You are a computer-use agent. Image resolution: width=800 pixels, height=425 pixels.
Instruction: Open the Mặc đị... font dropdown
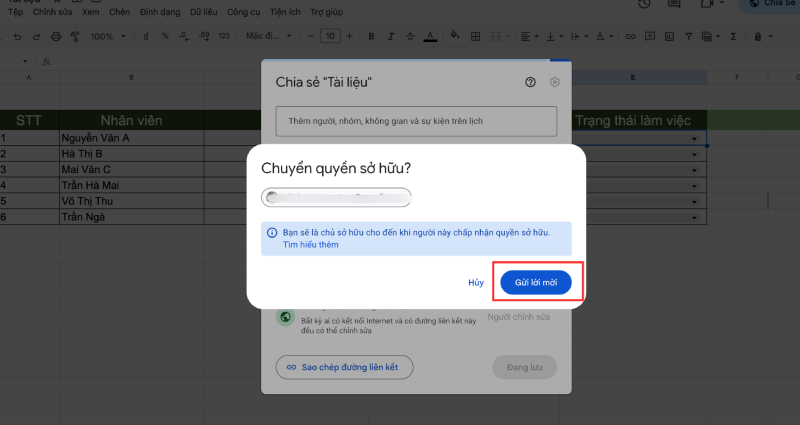coord(268,36)
